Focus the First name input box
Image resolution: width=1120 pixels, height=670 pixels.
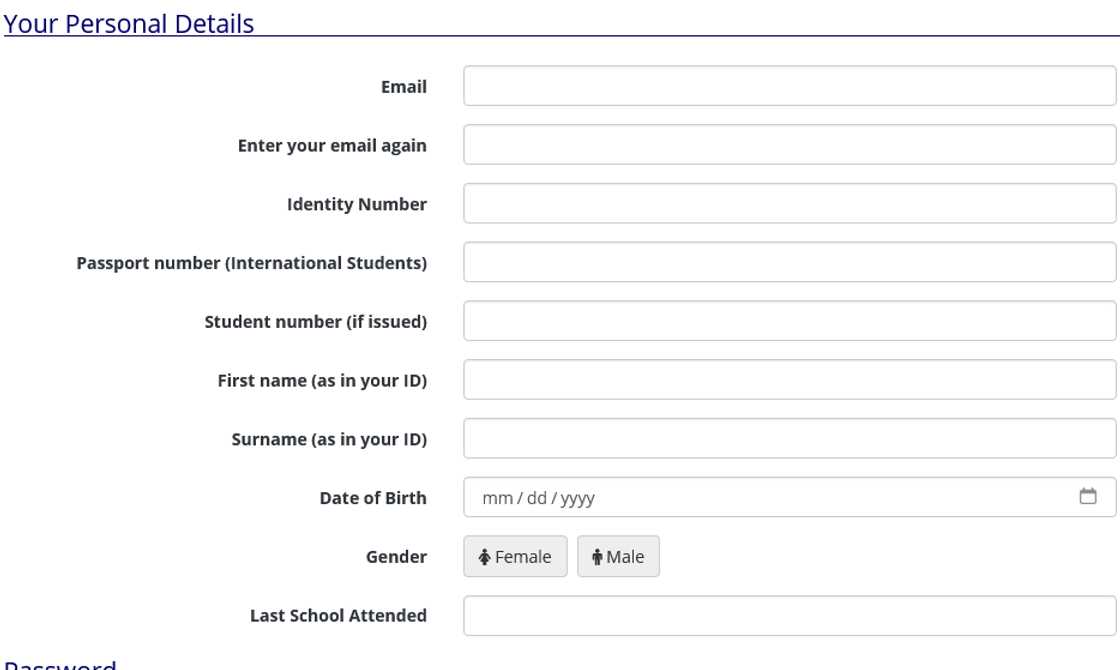(789, 380)
